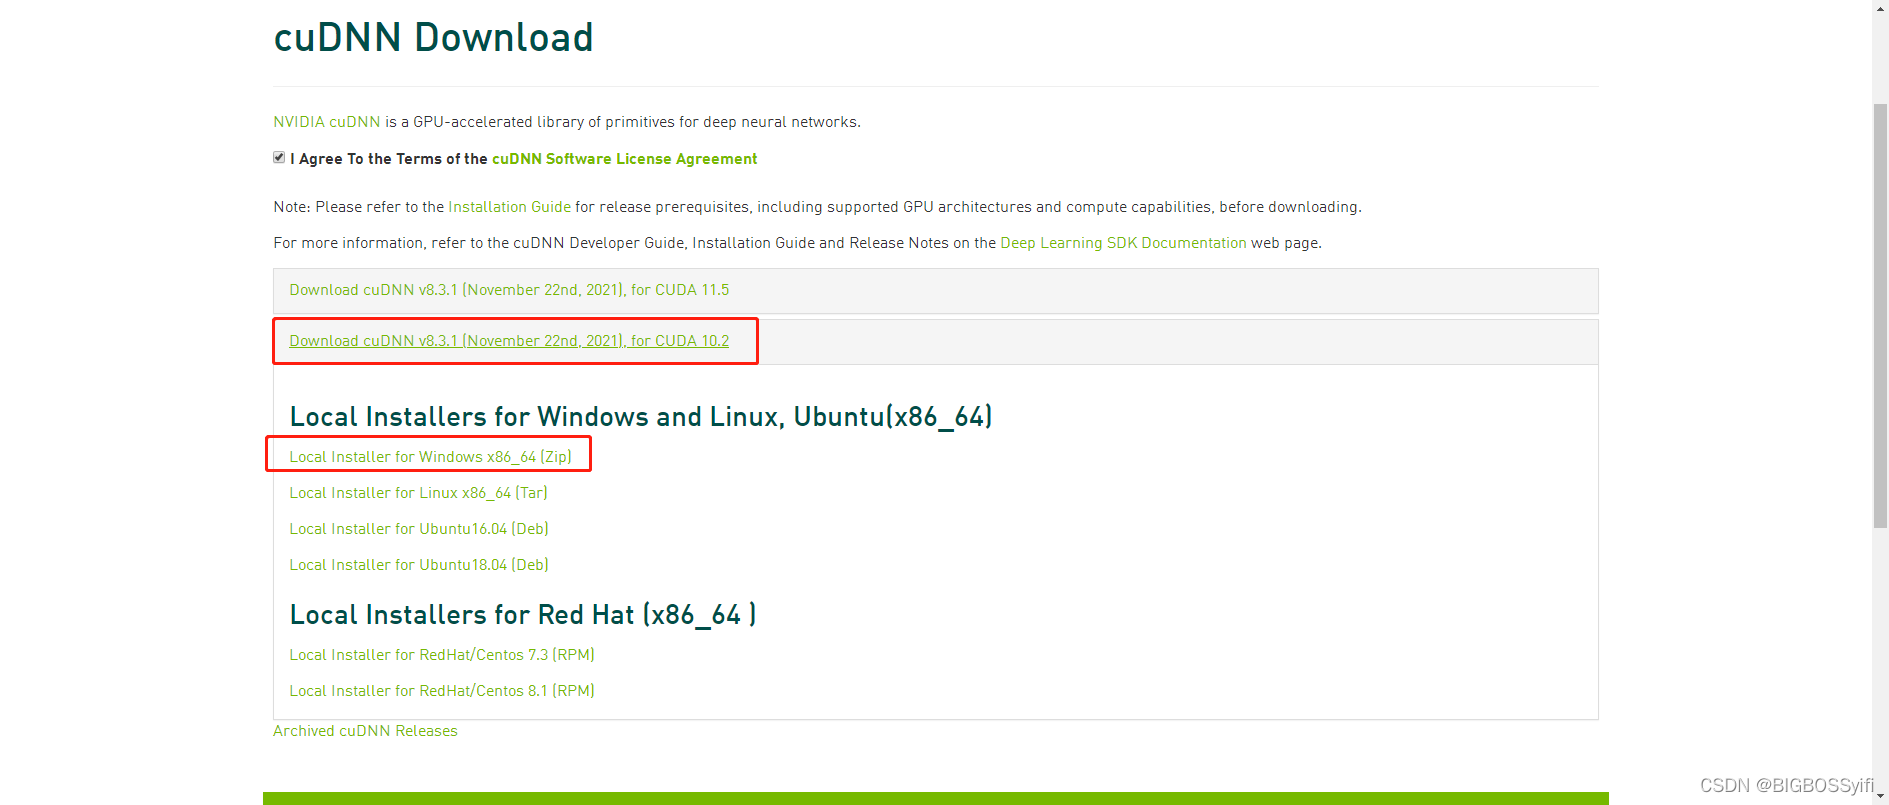
Task: Open the NVIDIA cuDNN link
Action: tap(327, 122)
